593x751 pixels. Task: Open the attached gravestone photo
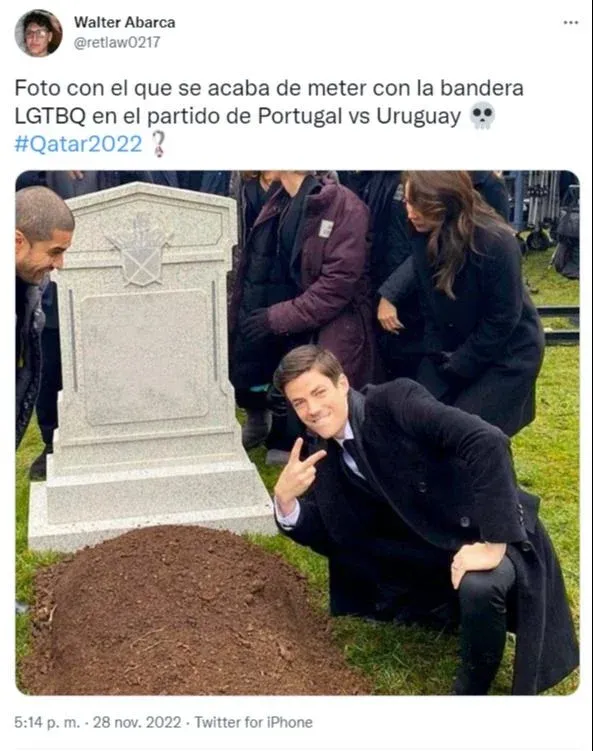(x=297, y=432)
